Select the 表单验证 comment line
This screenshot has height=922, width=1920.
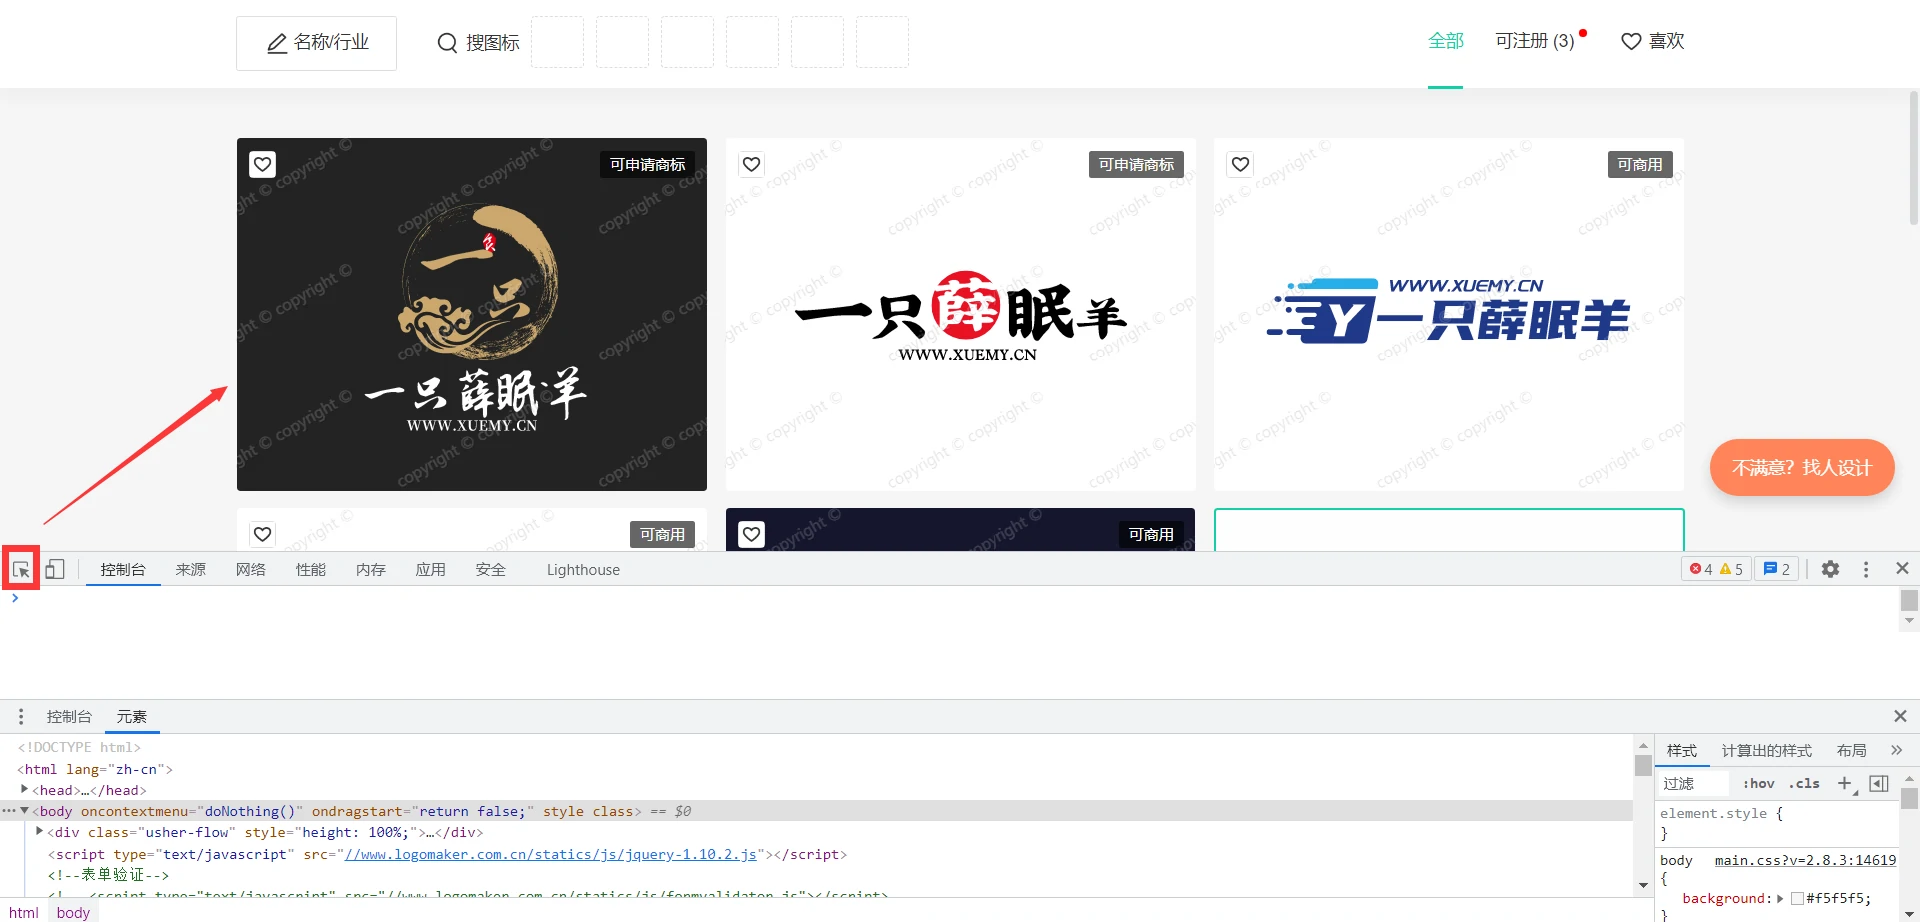[108, 874]
